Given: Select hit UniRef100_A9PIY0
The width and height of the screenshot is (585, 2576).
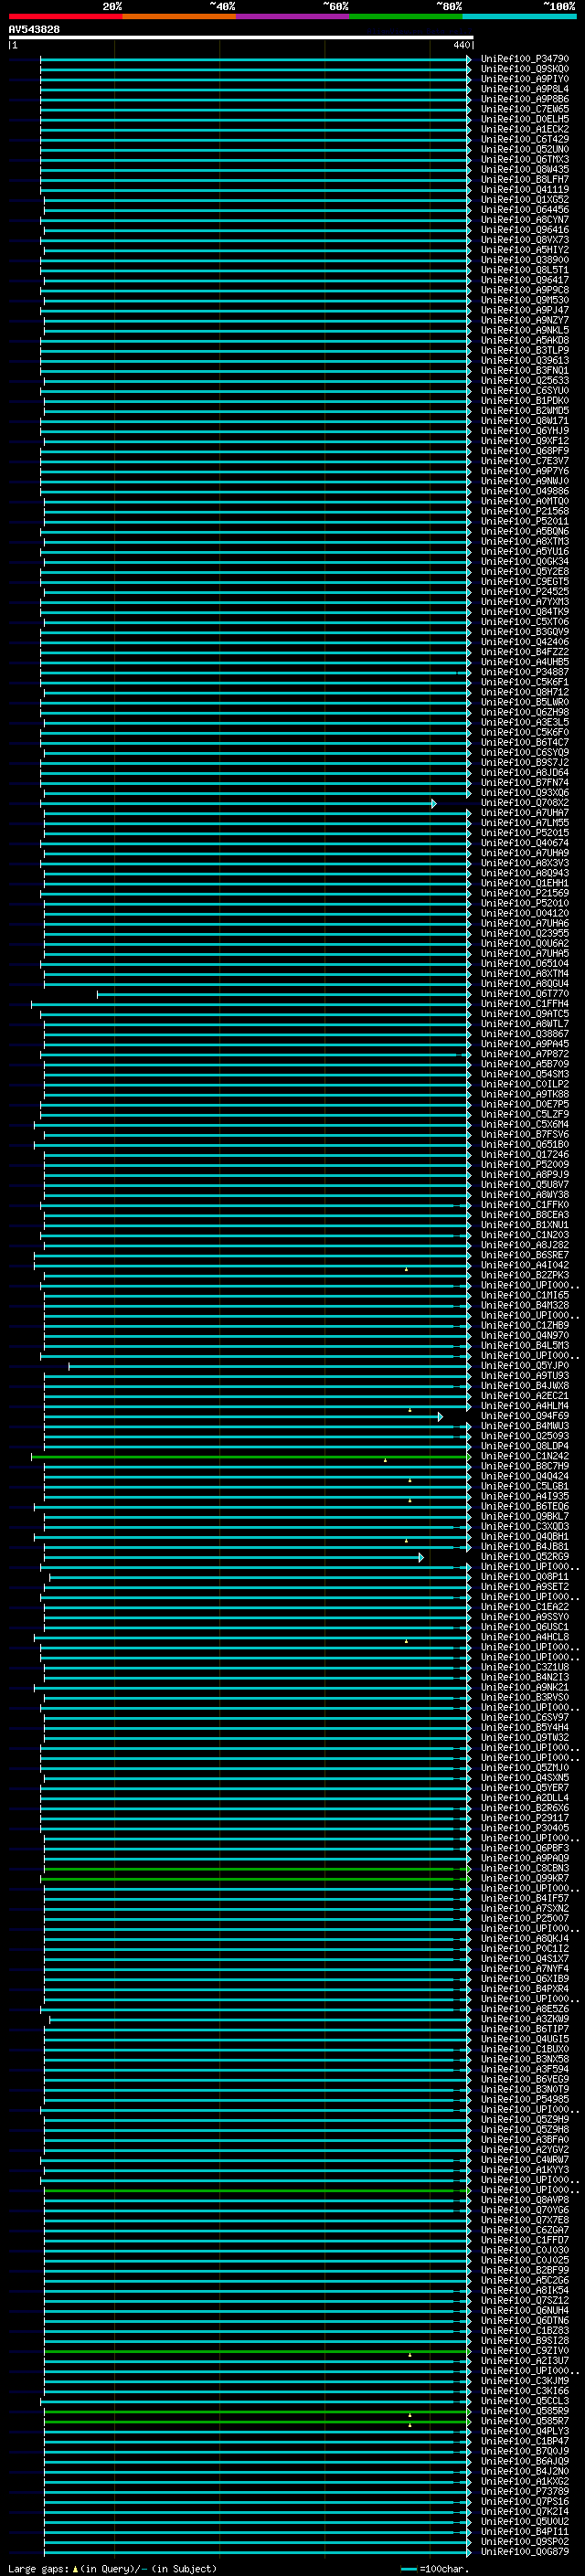Looking at the screenshot, I should click(525, 79).
